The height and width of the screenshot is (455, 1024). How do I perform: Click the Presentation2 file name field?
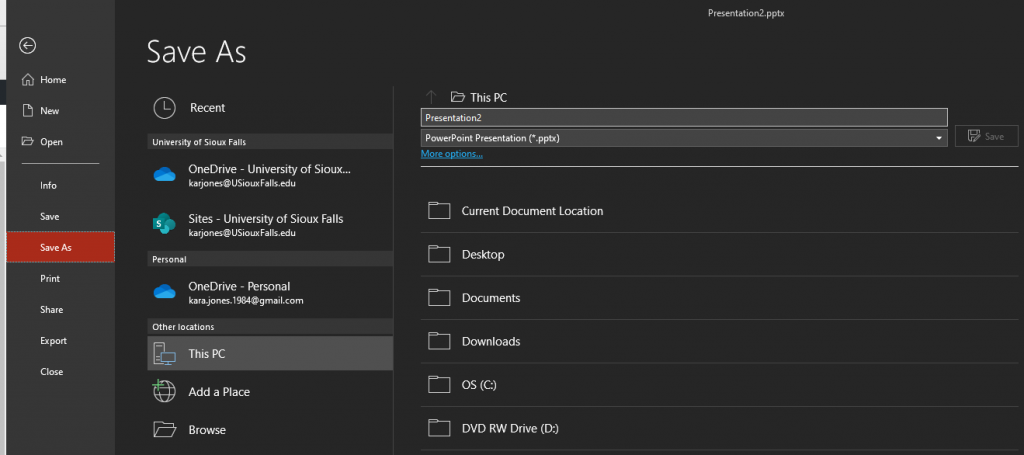click(684, 118)
